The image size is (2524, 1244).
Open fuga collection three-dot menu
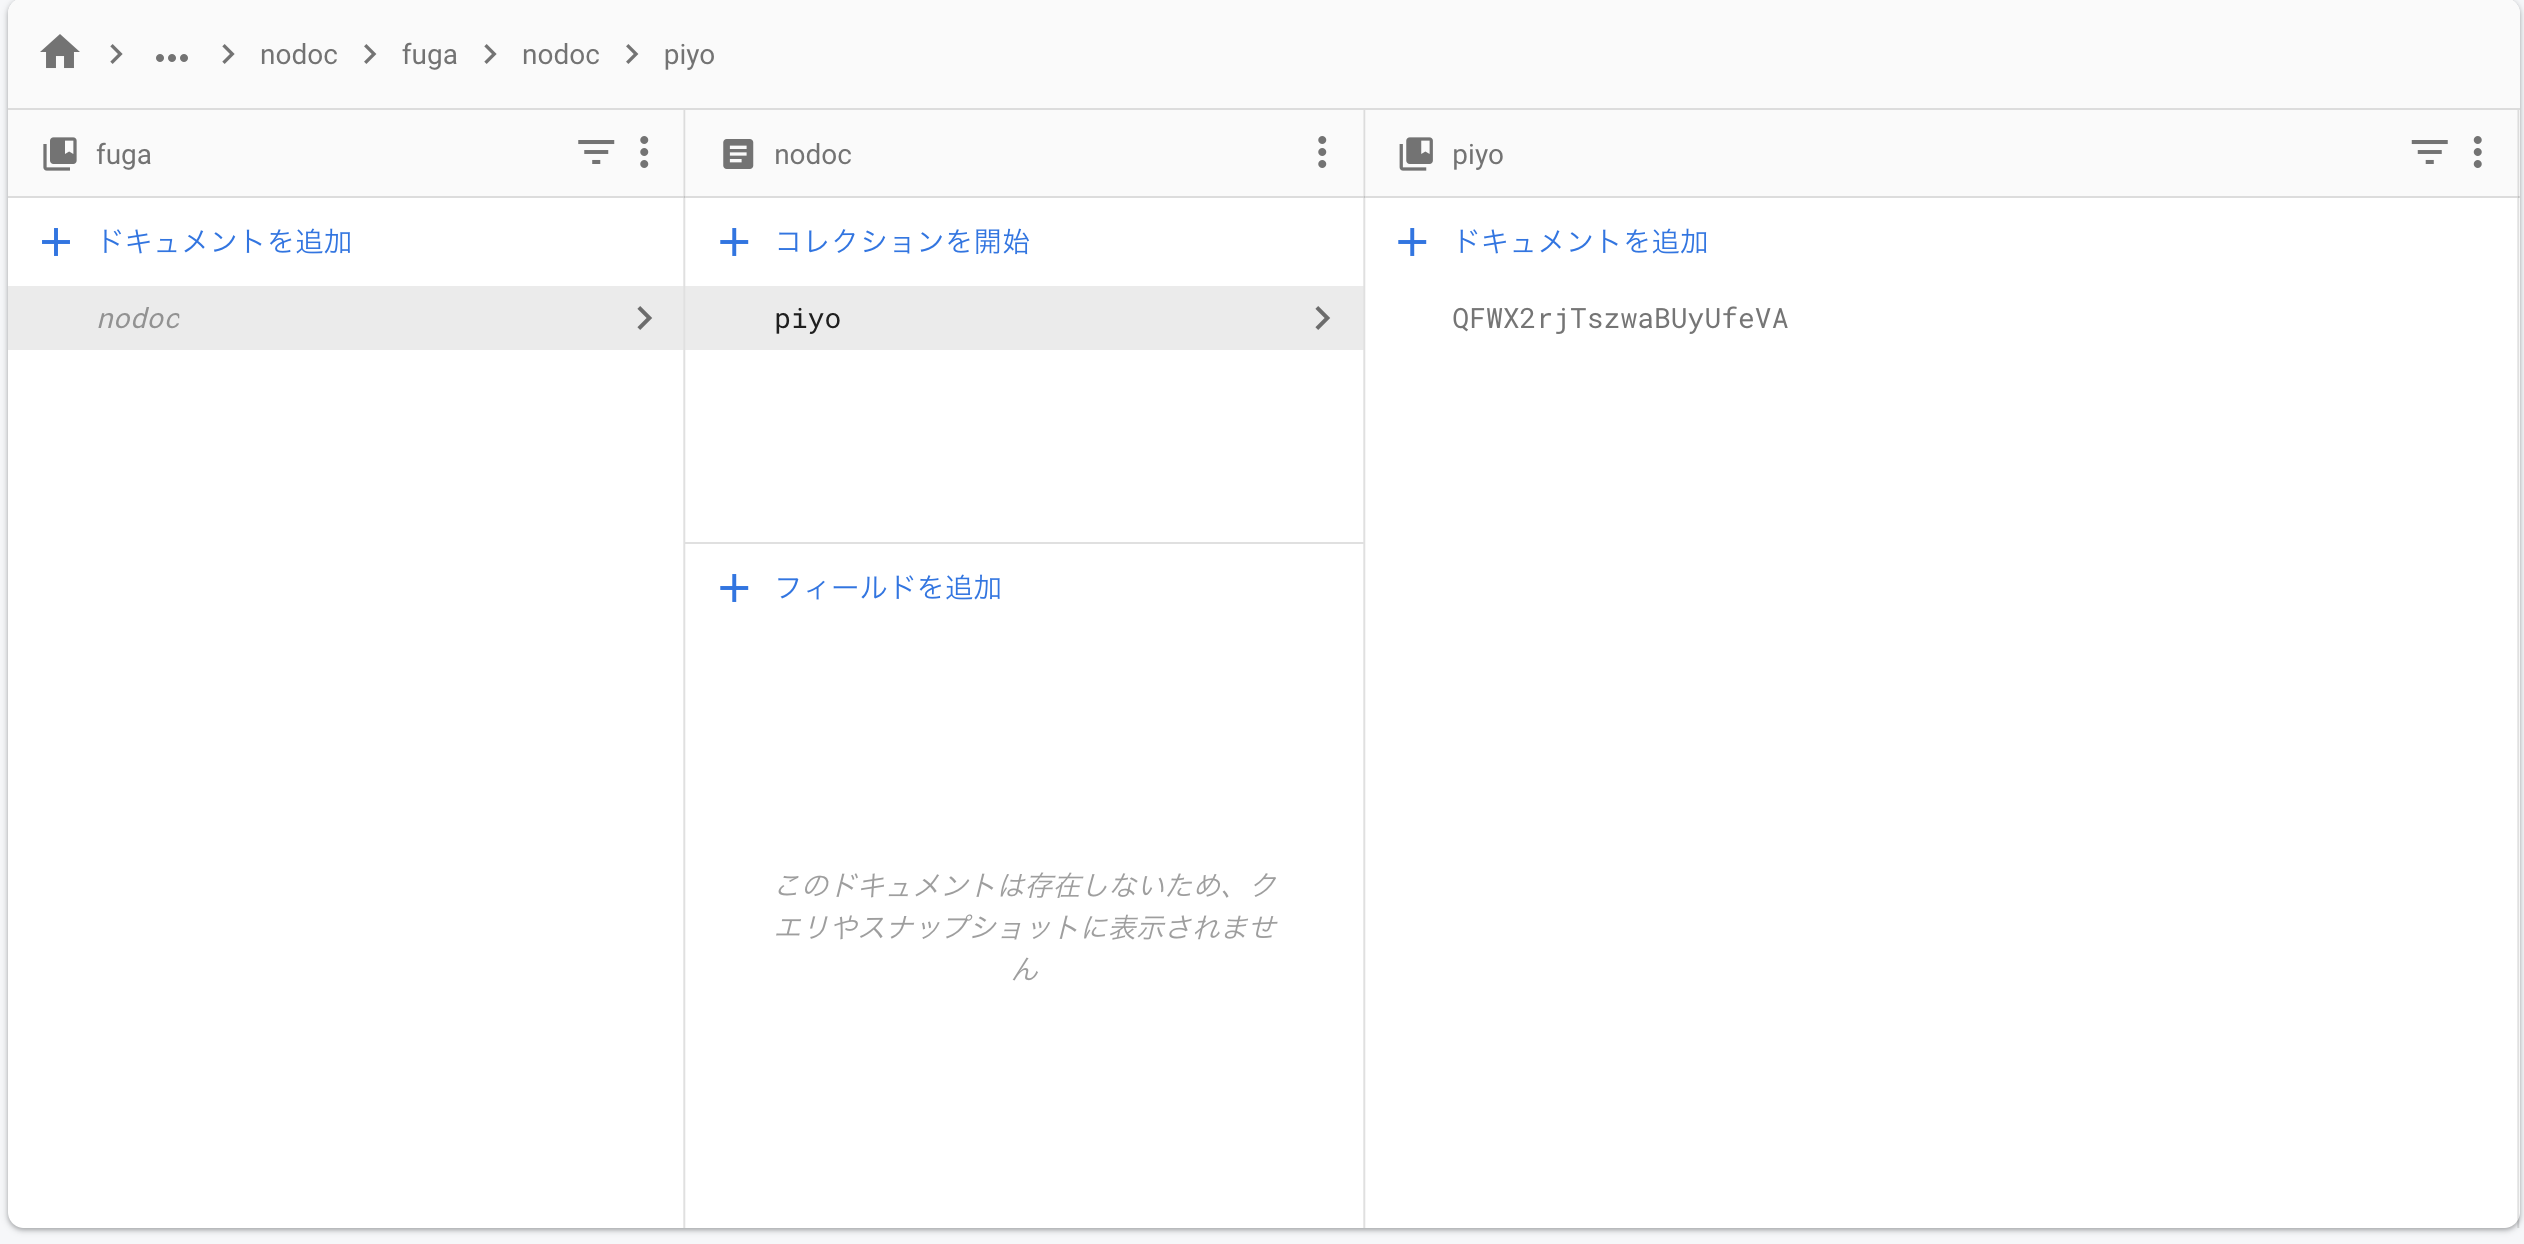click(644, 153)
